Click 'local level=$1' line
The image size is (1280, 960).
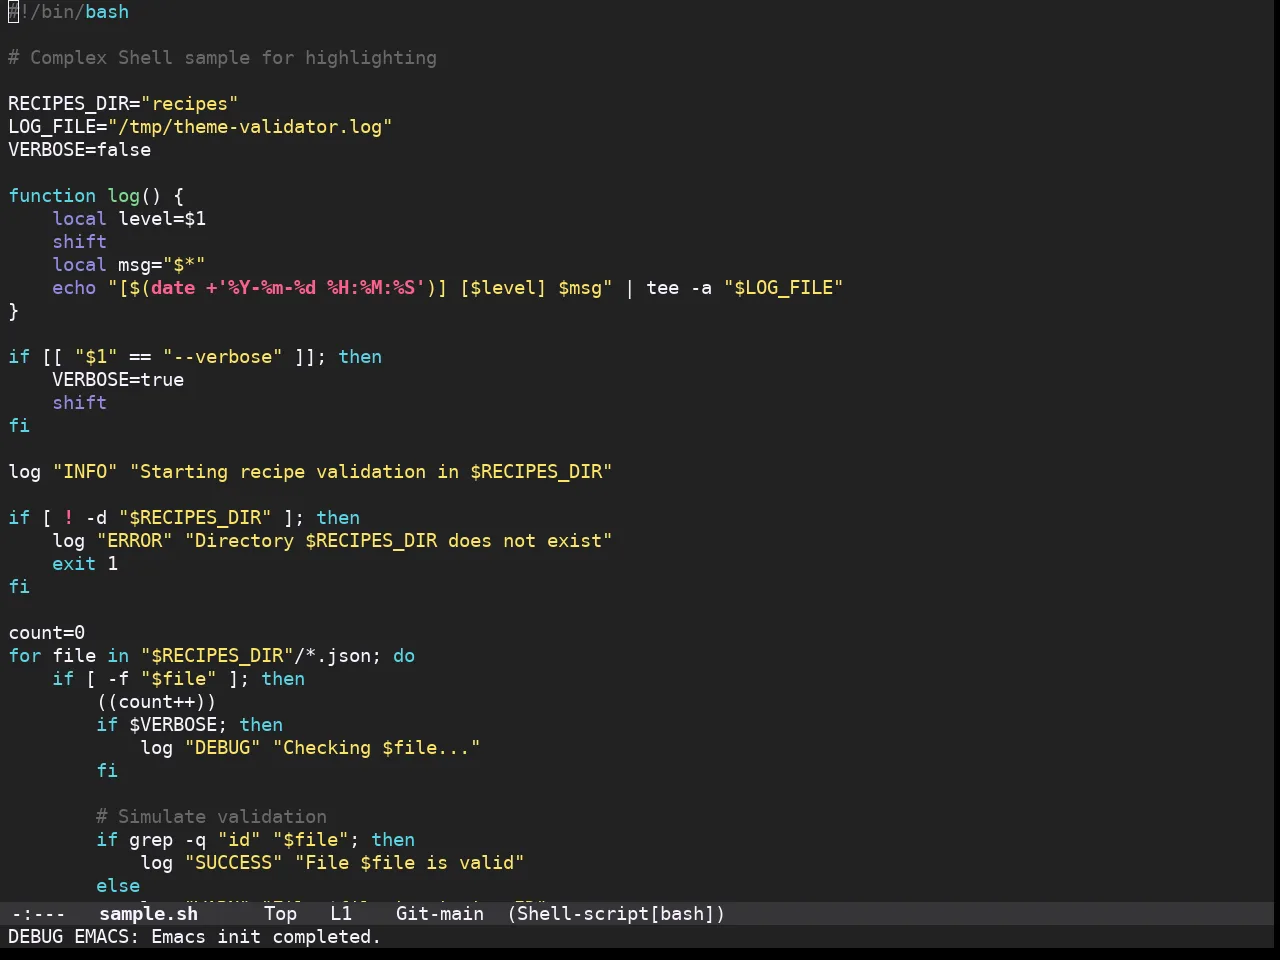point(129,219)
